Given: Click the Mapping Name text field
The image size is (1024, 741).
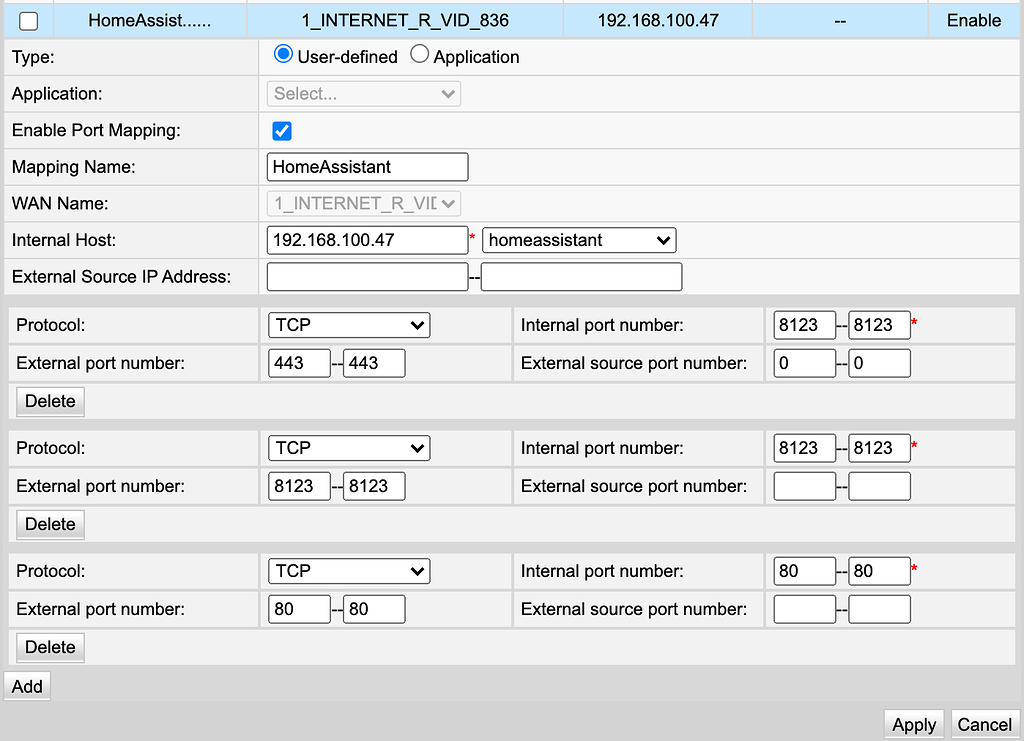Looking at the screenshot, I should (367, 166).
